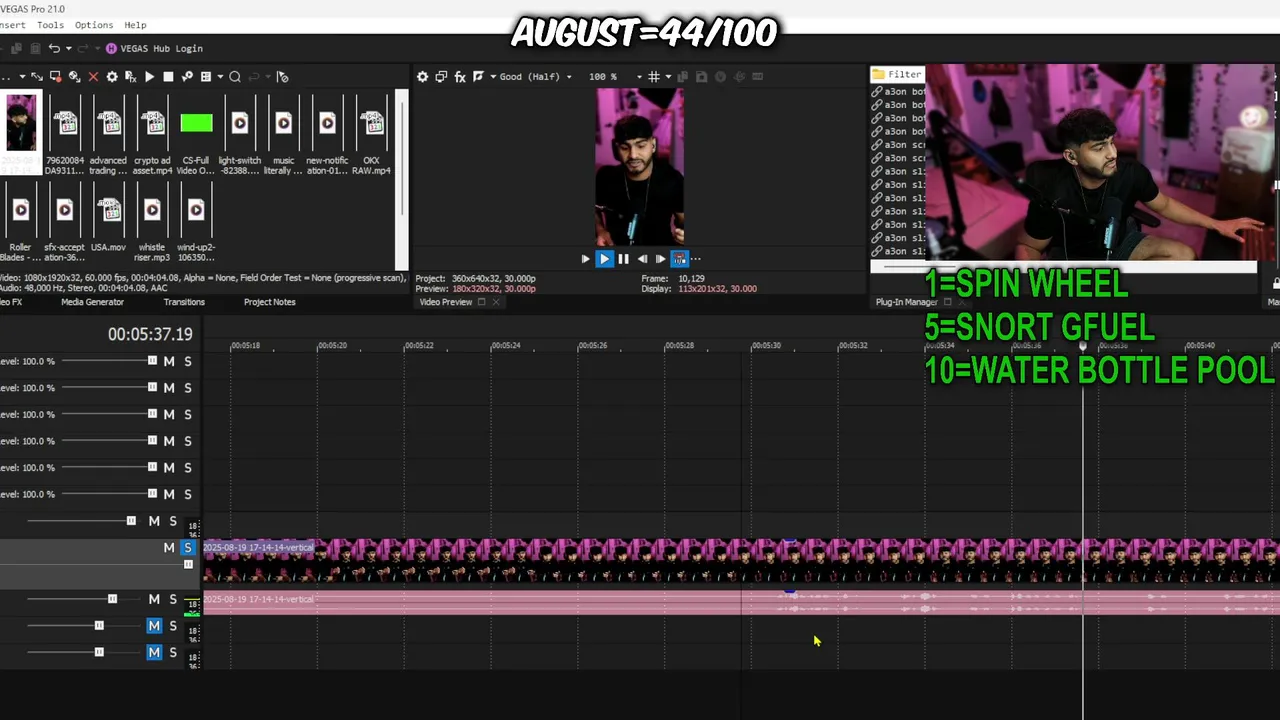The image size is (1280, 720).
Task: Expand the Split Screen View dropdown arrow
Action: (493, 76)
